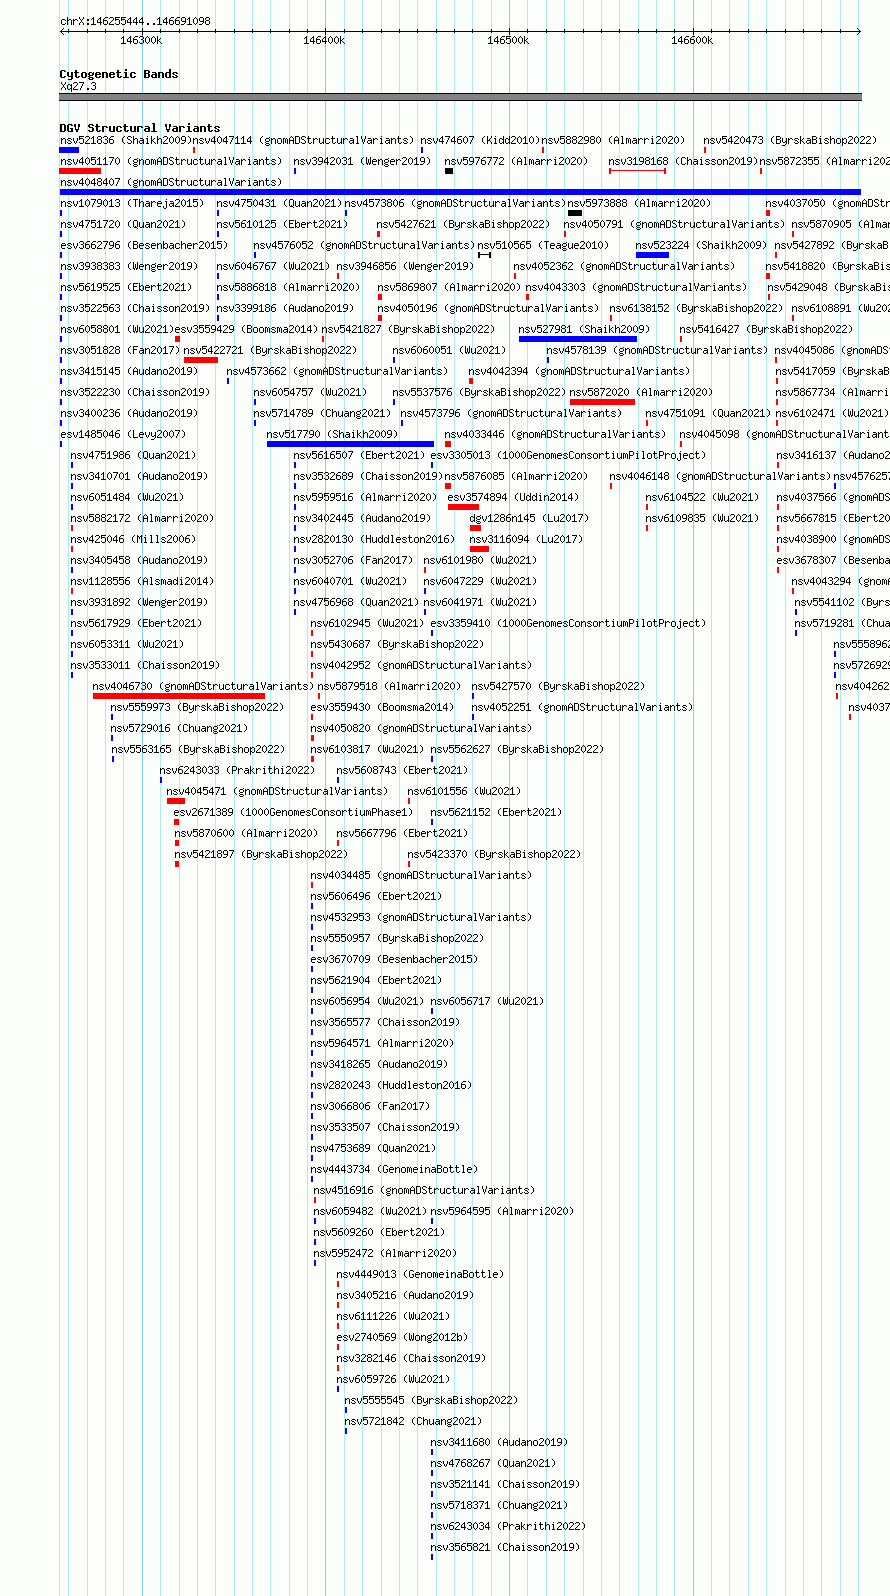Image resolution: width=890 pixels, height=1596 pixels.
Task: Open variant nsv521836 (Shaikh2009)
Action: (125, 141)
